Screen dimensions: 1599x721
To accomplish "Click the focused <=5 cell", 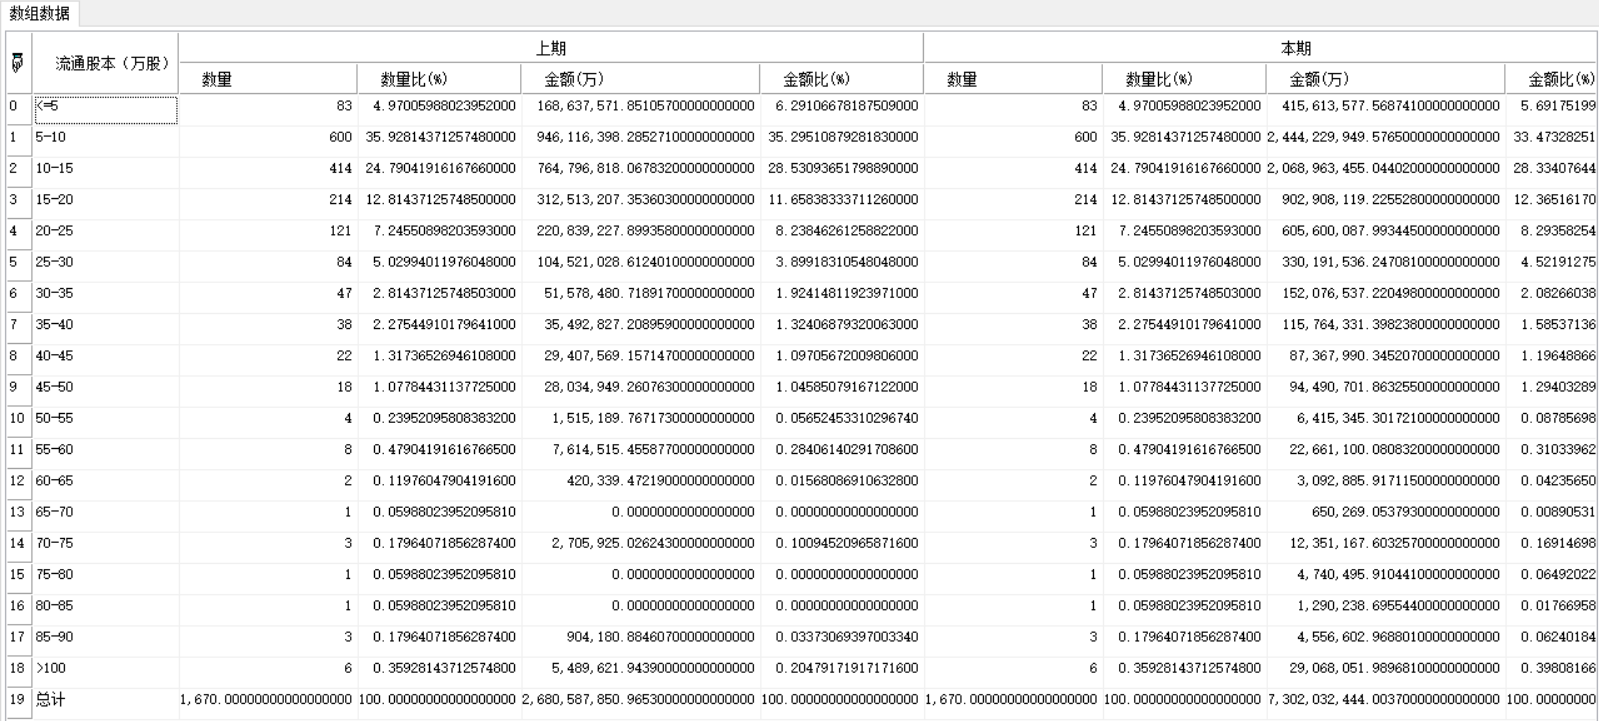I will 105,109.
